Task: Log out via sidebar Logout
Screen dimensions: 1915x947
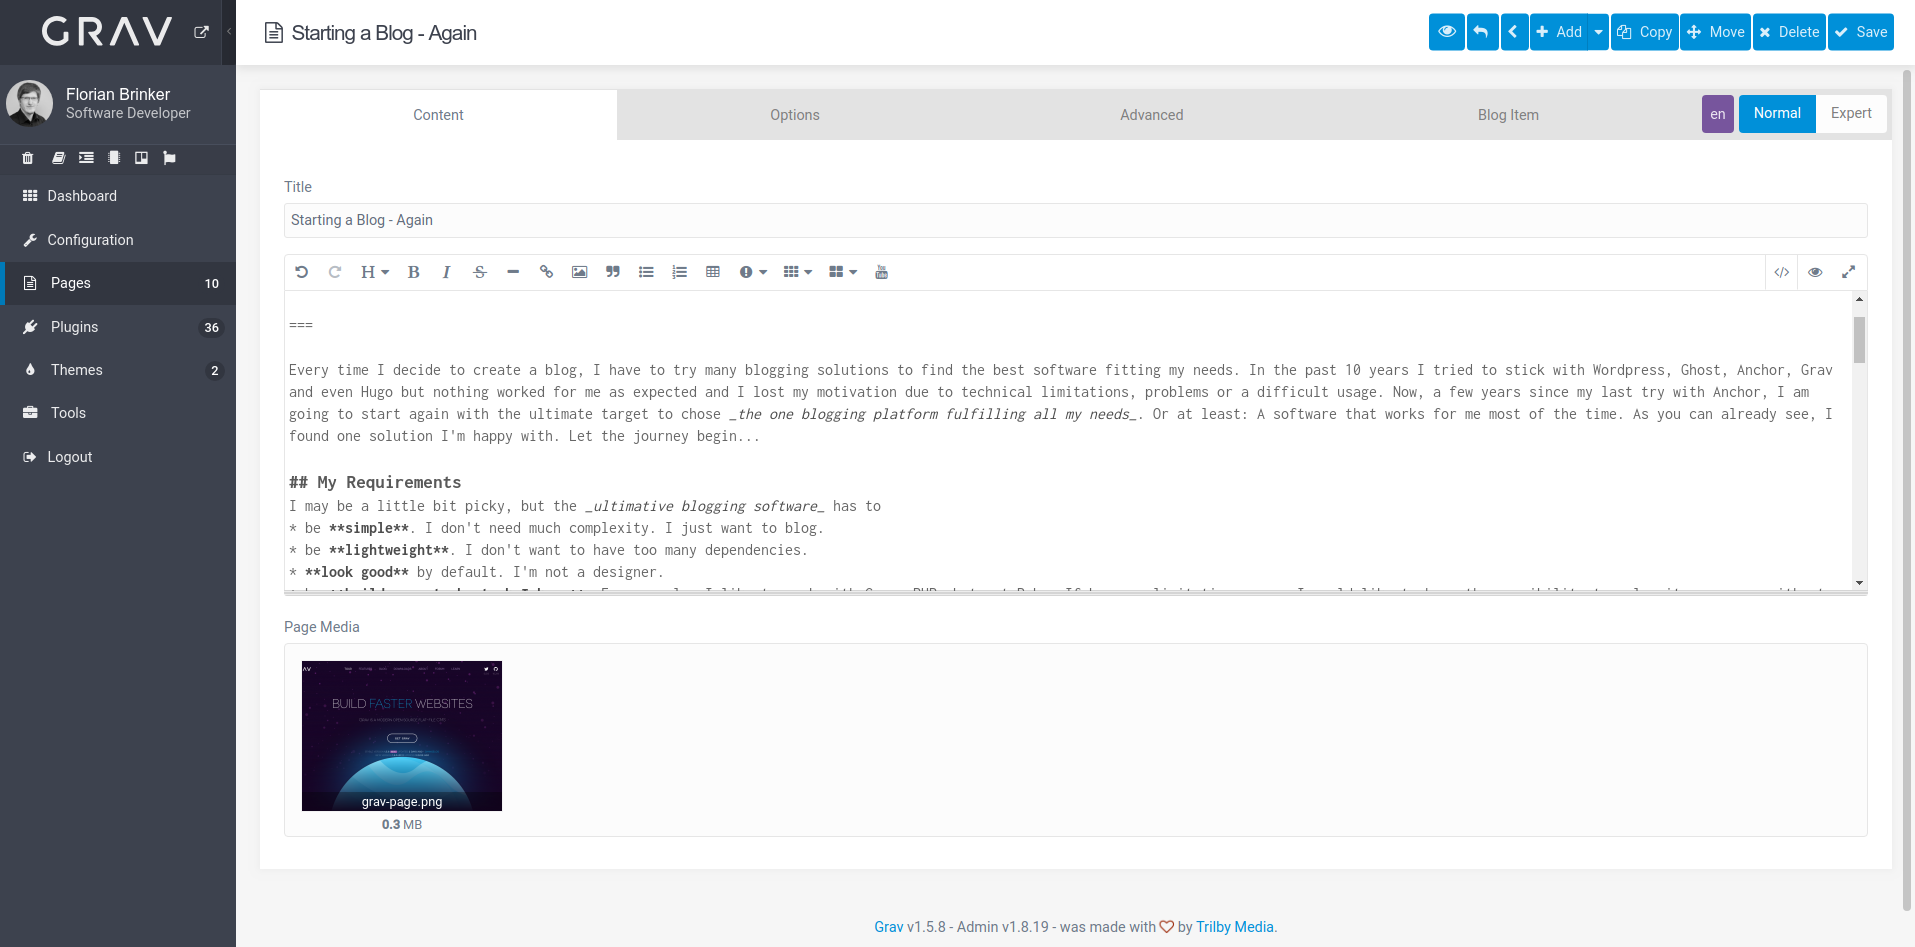Action: (118, 457)
